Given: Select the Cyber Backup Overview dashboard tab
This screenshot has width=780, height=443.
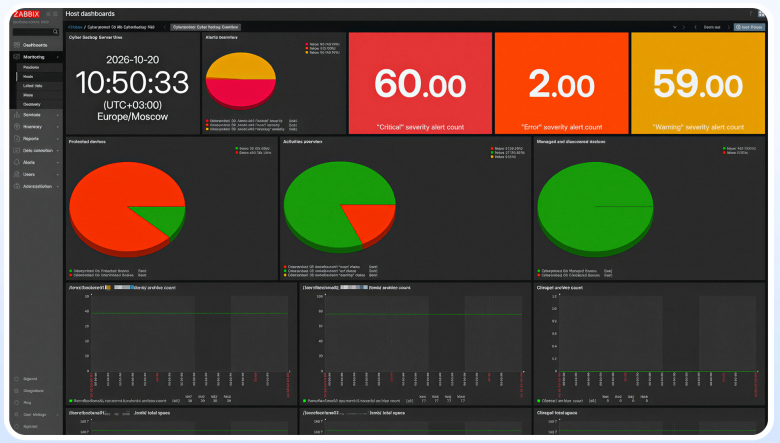Looking at the screenshot, I should pos(206,27).
